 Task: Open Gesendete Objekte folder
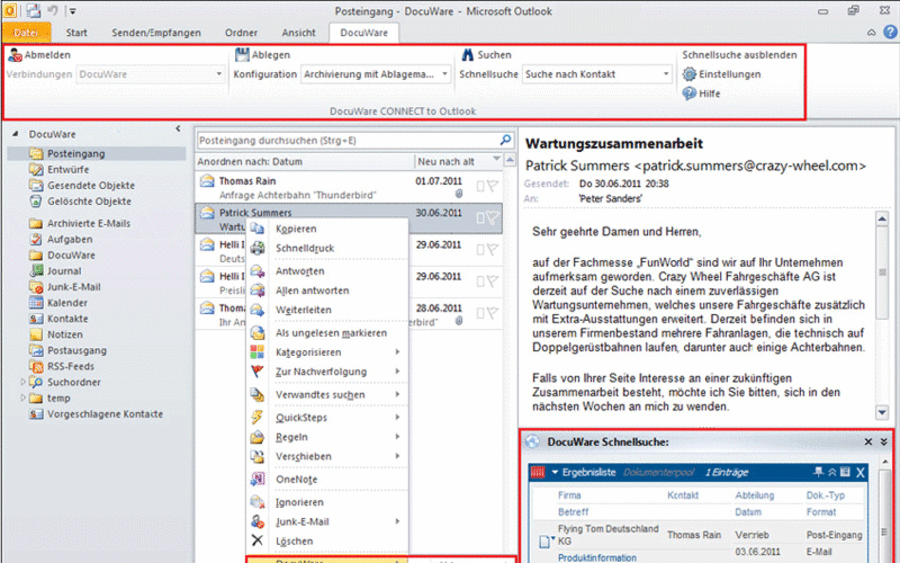coord(91,185)
